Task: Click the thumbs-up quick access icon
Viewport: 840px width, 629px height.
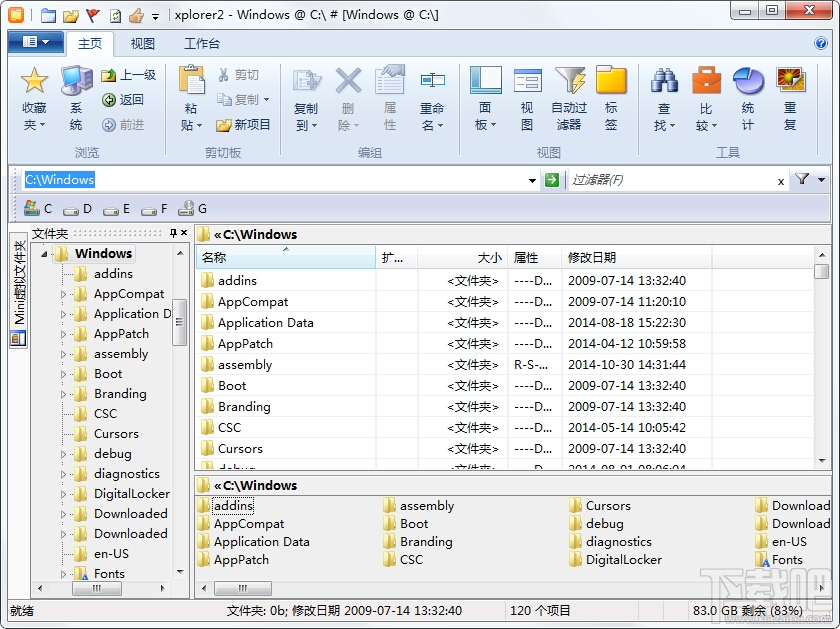Action: [136, 15]
